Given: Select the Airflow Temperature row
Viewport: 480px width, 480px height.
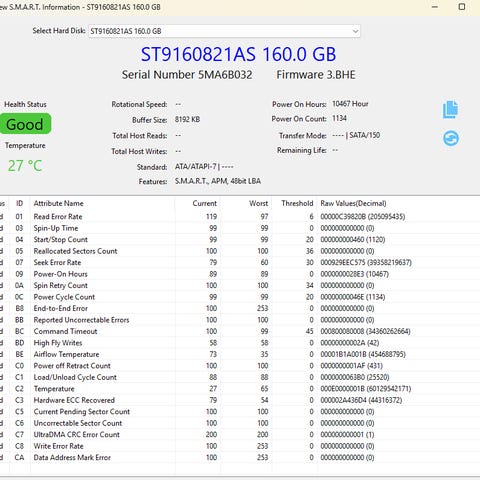Looking at the screenshot, I should 240,354.
